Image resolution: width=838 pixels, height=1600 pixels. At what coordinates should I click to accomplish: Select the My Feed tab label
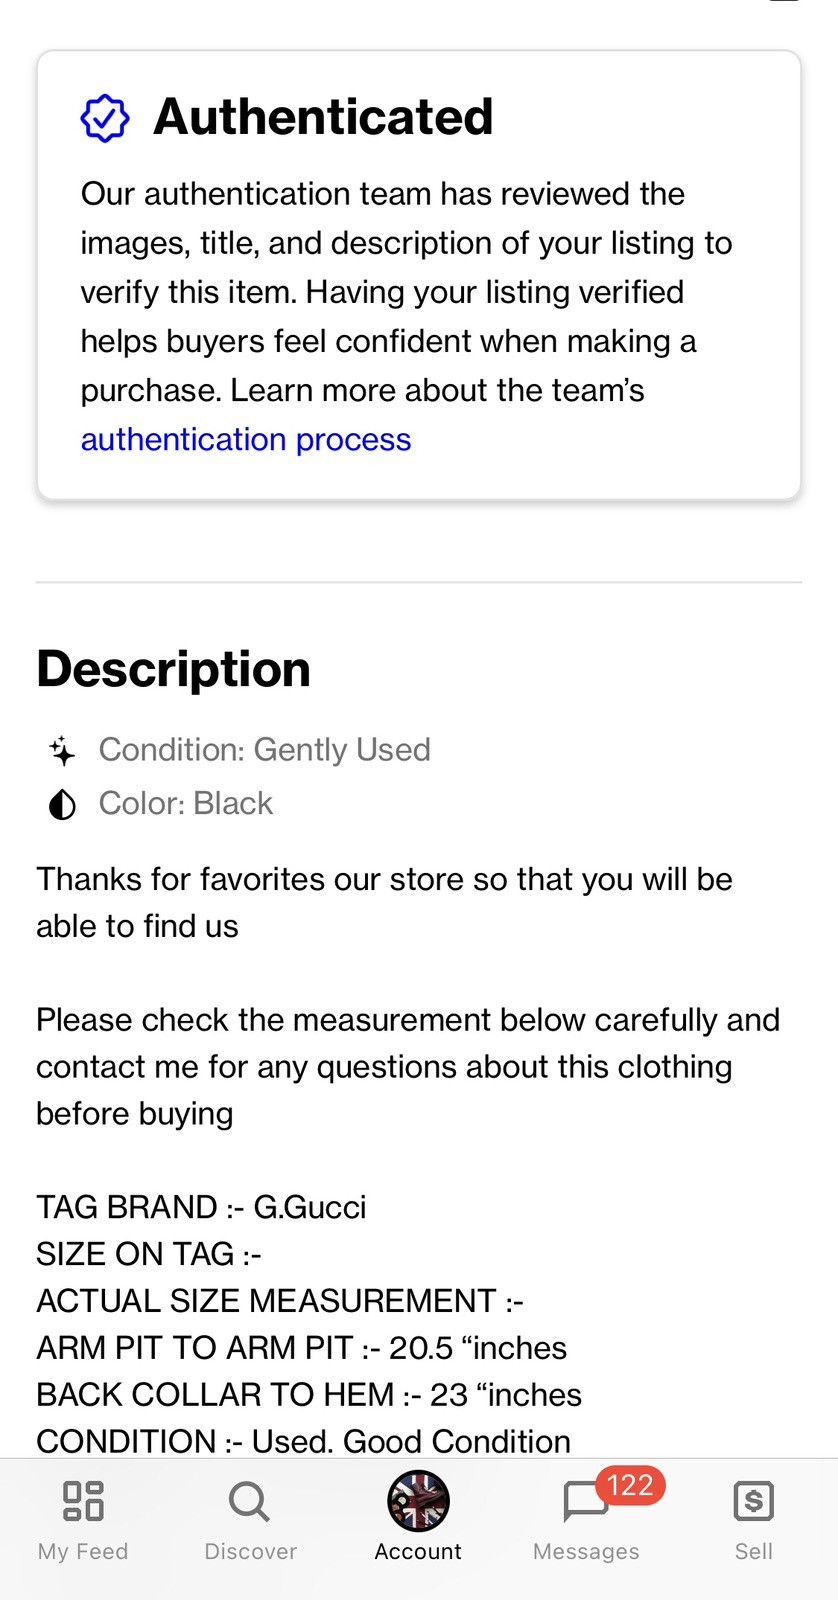pos(83,1551)
